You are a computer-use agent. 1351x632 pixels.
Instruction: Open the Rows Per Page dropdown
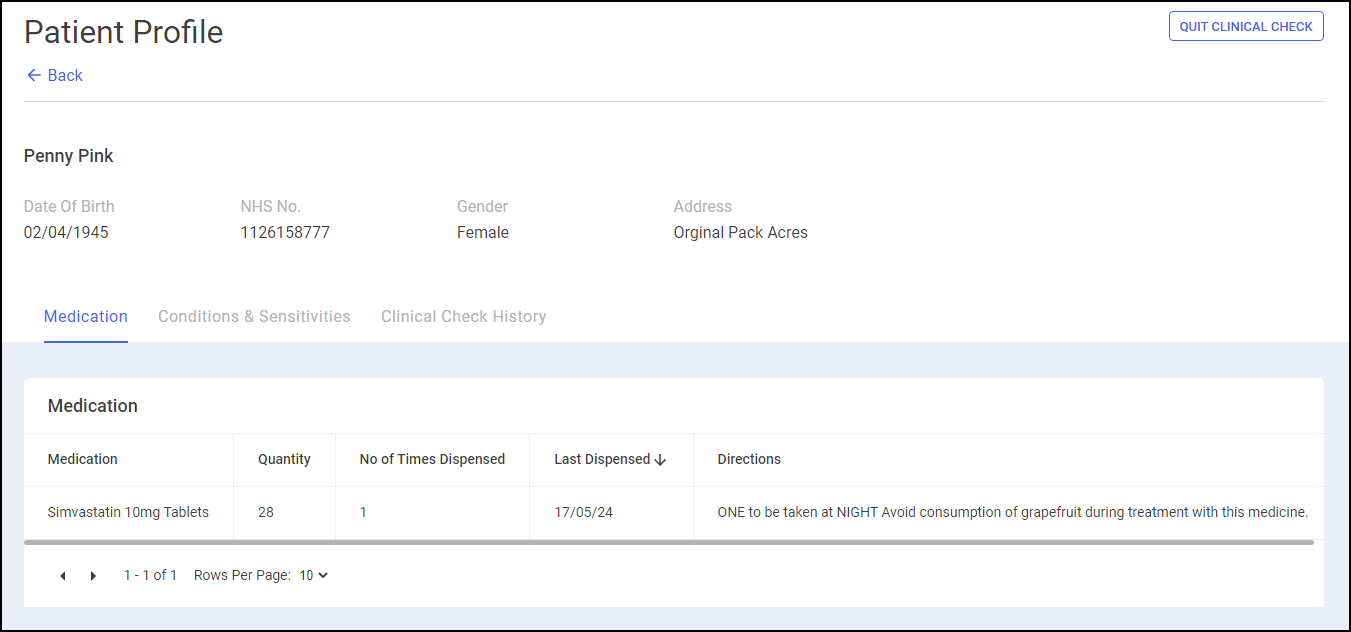[314, 575]
